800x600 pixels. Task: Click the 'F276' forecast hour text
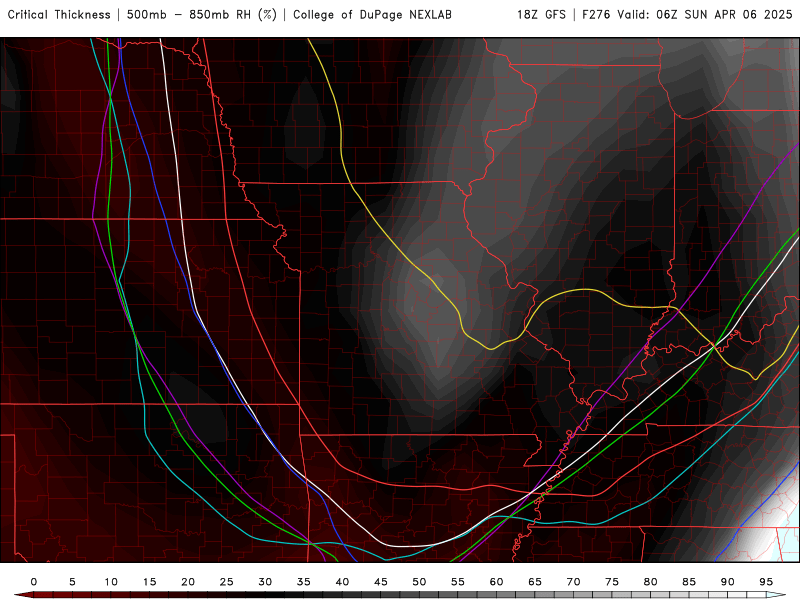[597, 15]
